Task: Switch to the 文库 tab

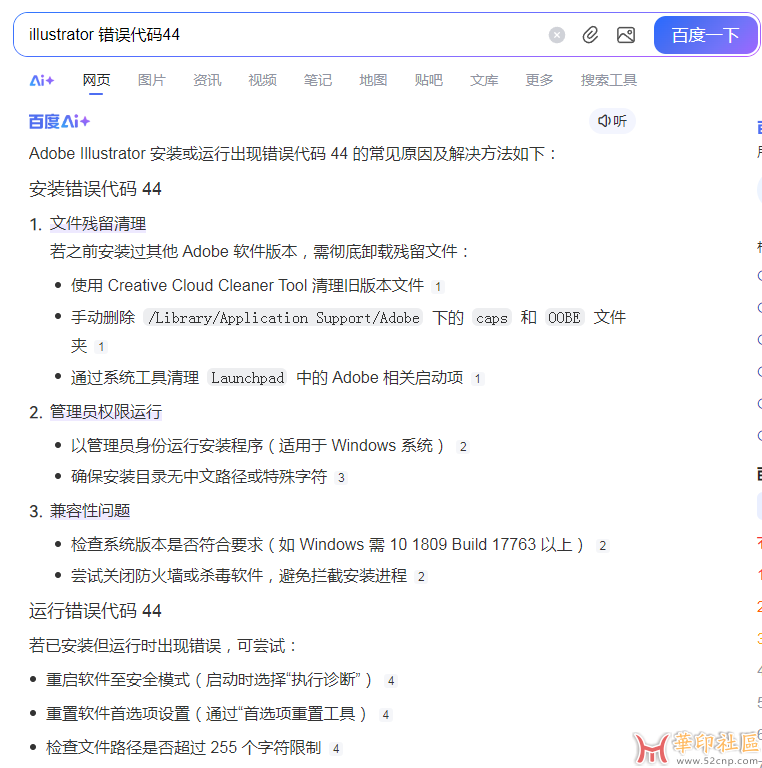Action: tap(484, 80)
